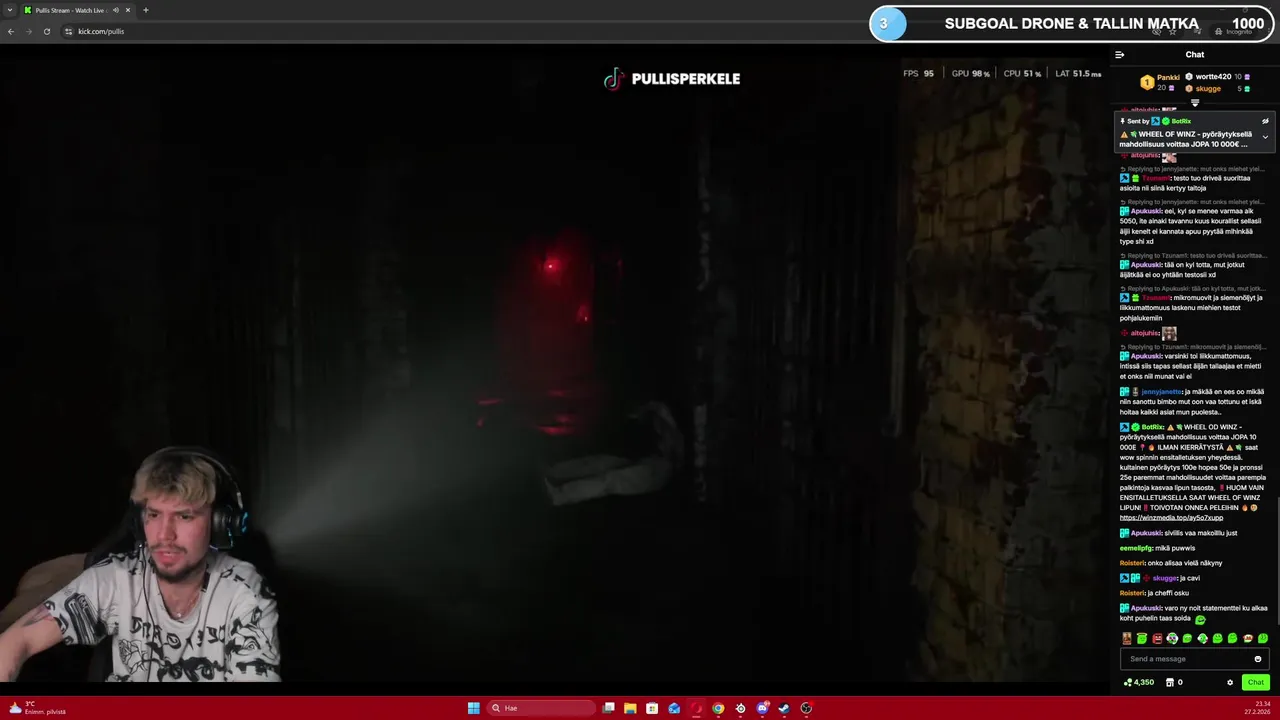Open the chat shop icon
Viewport: 1280px width, 720px height.
[1170, 682]
